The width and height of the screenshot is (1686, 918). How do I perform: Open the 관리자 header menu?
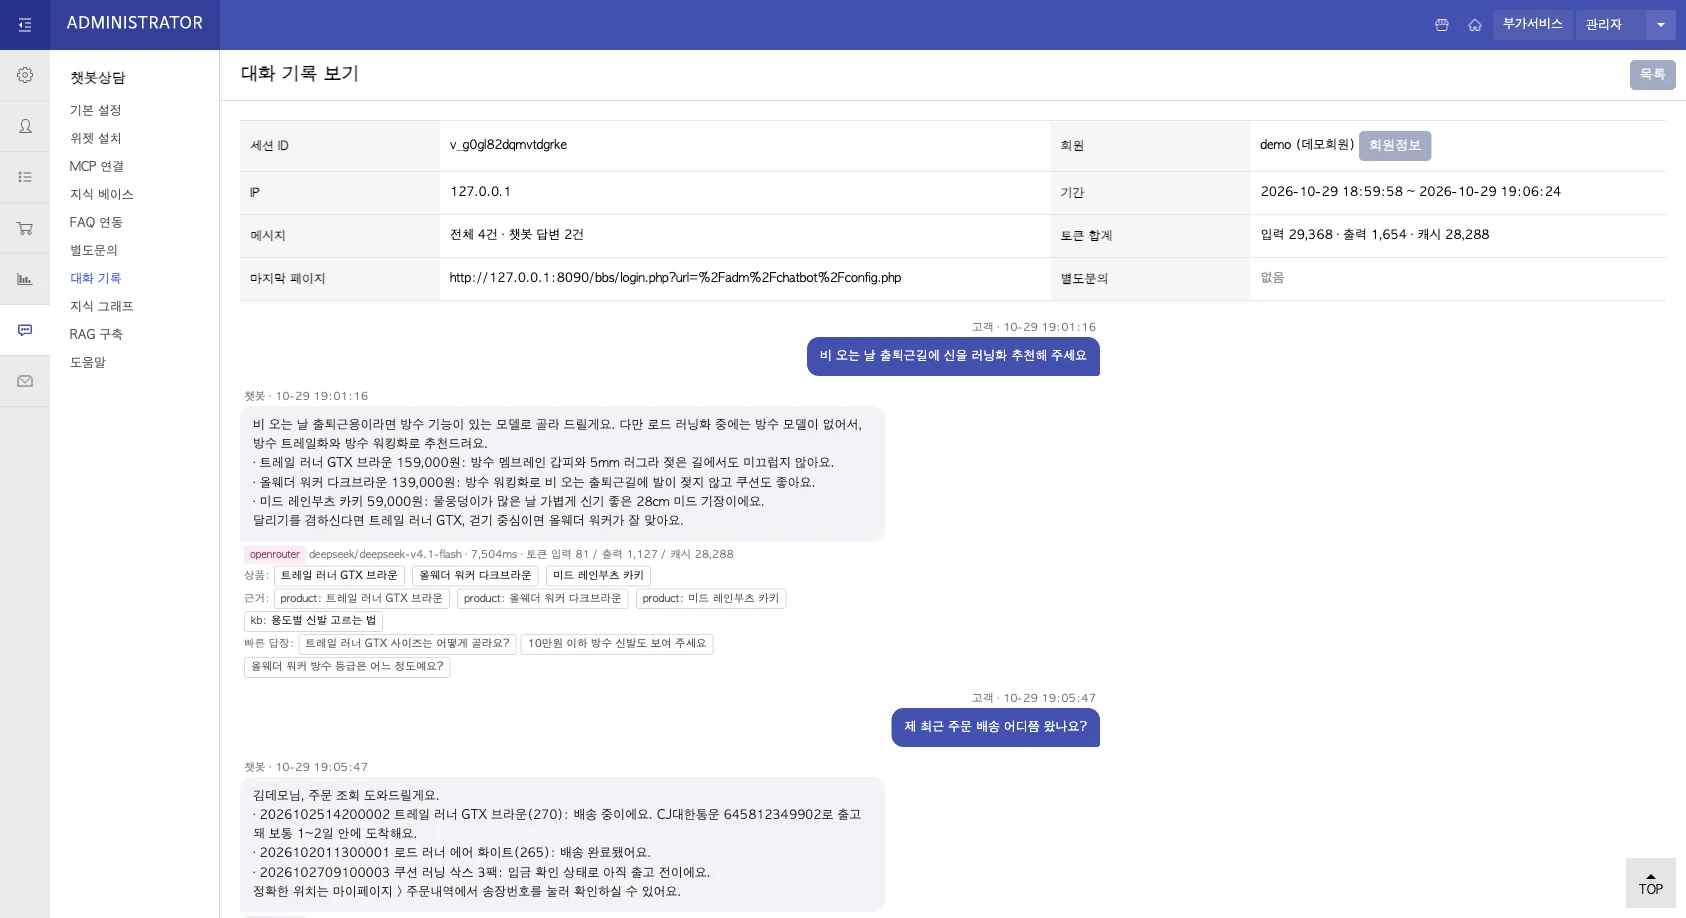pos(1610,25)
